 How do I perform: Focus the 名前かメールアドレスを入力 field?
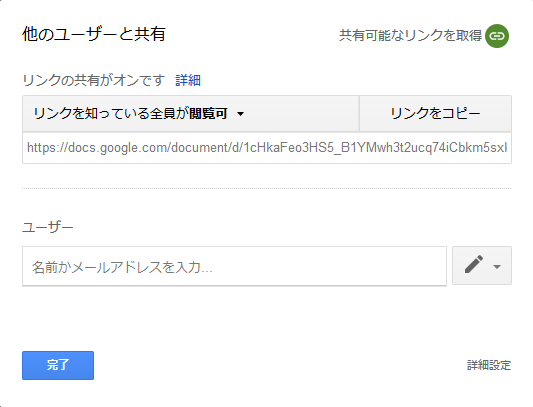coord(234,266)
